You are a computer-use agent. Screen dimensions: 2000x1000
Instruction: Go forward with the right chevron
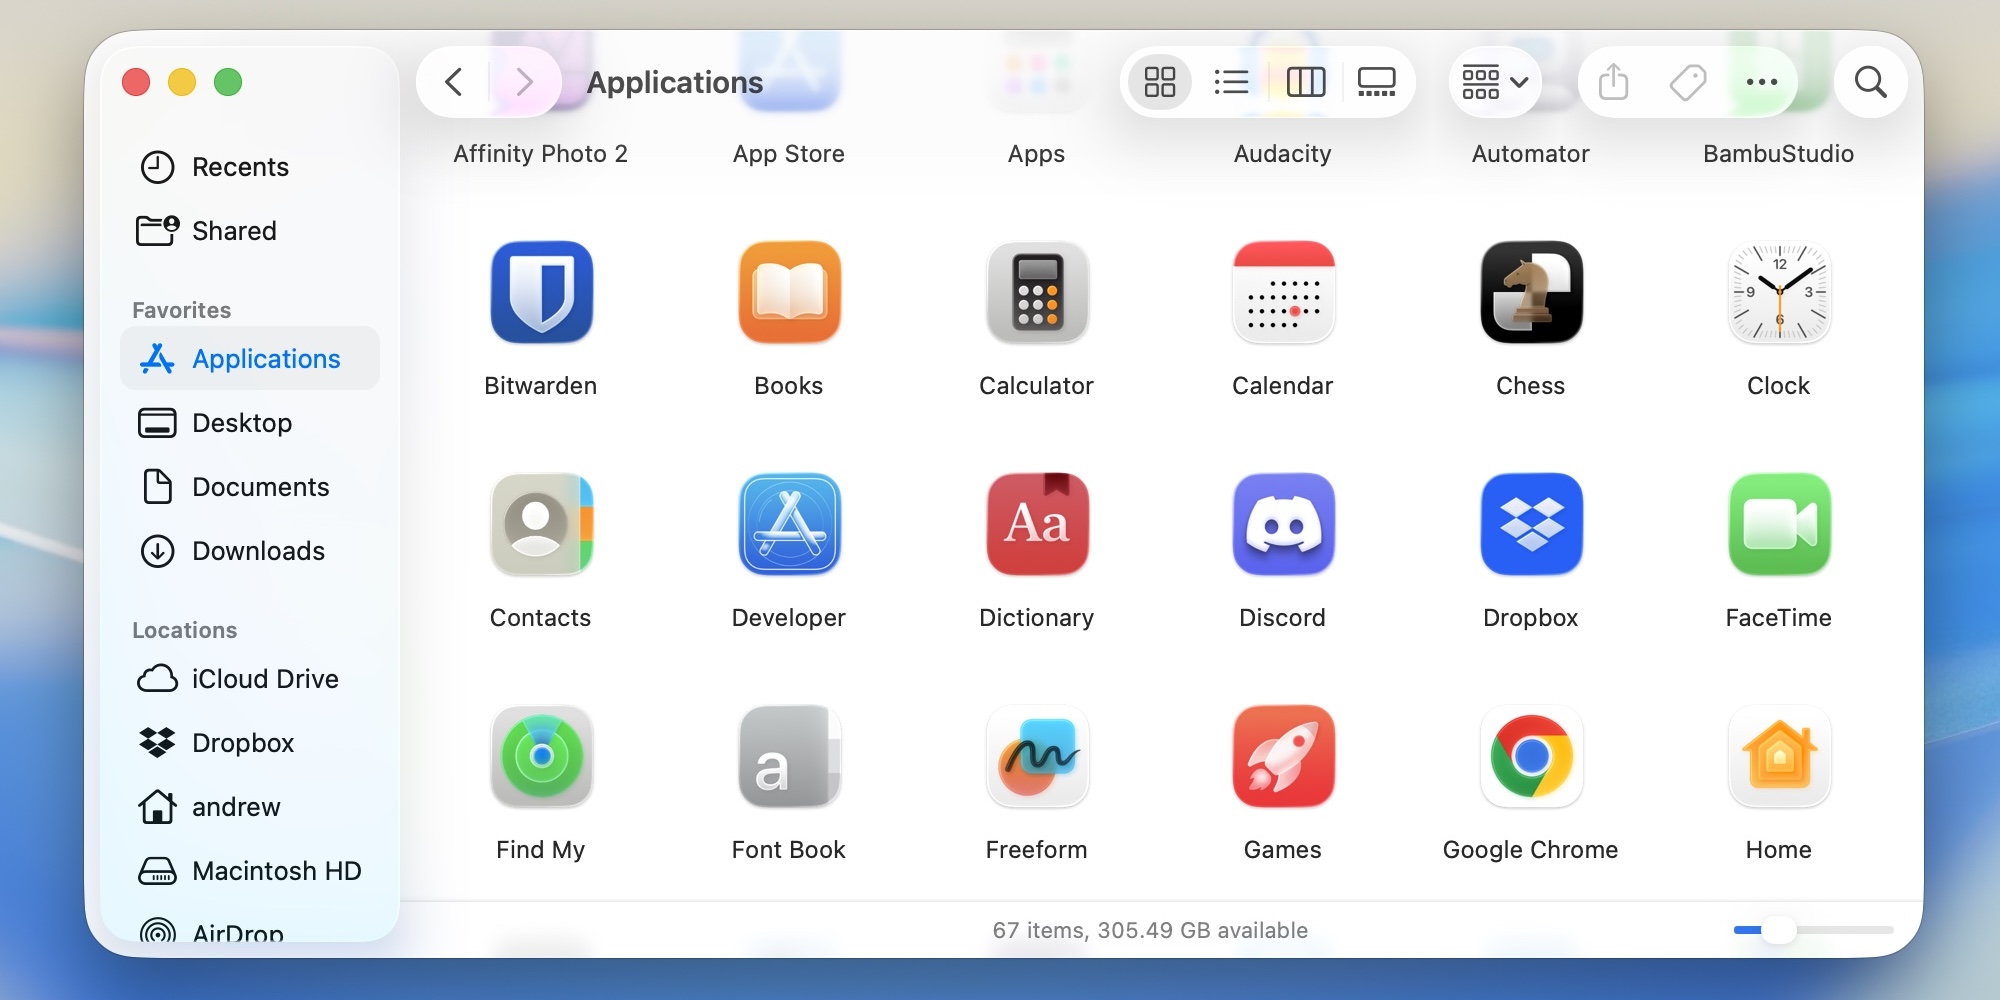pyautogui.click(x=524, y=82)
